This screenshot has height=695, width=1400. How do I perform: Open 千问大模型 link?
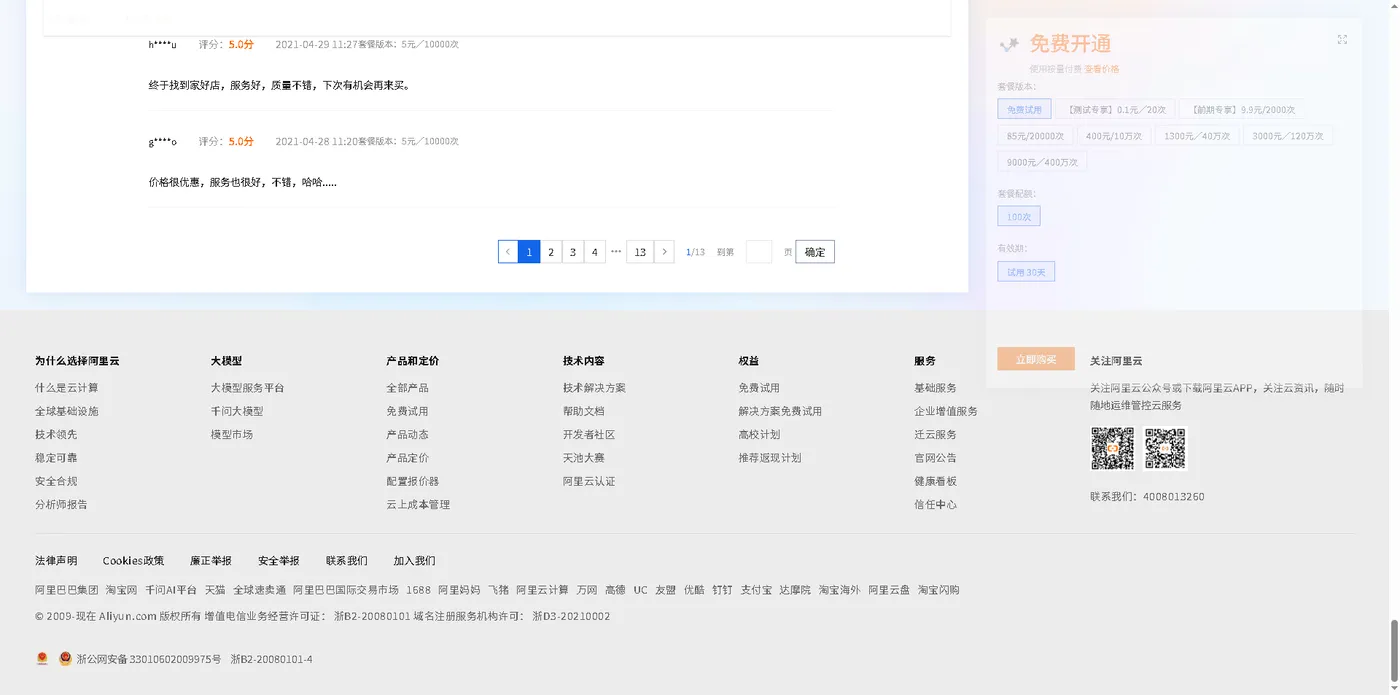(x=237, y=411)
